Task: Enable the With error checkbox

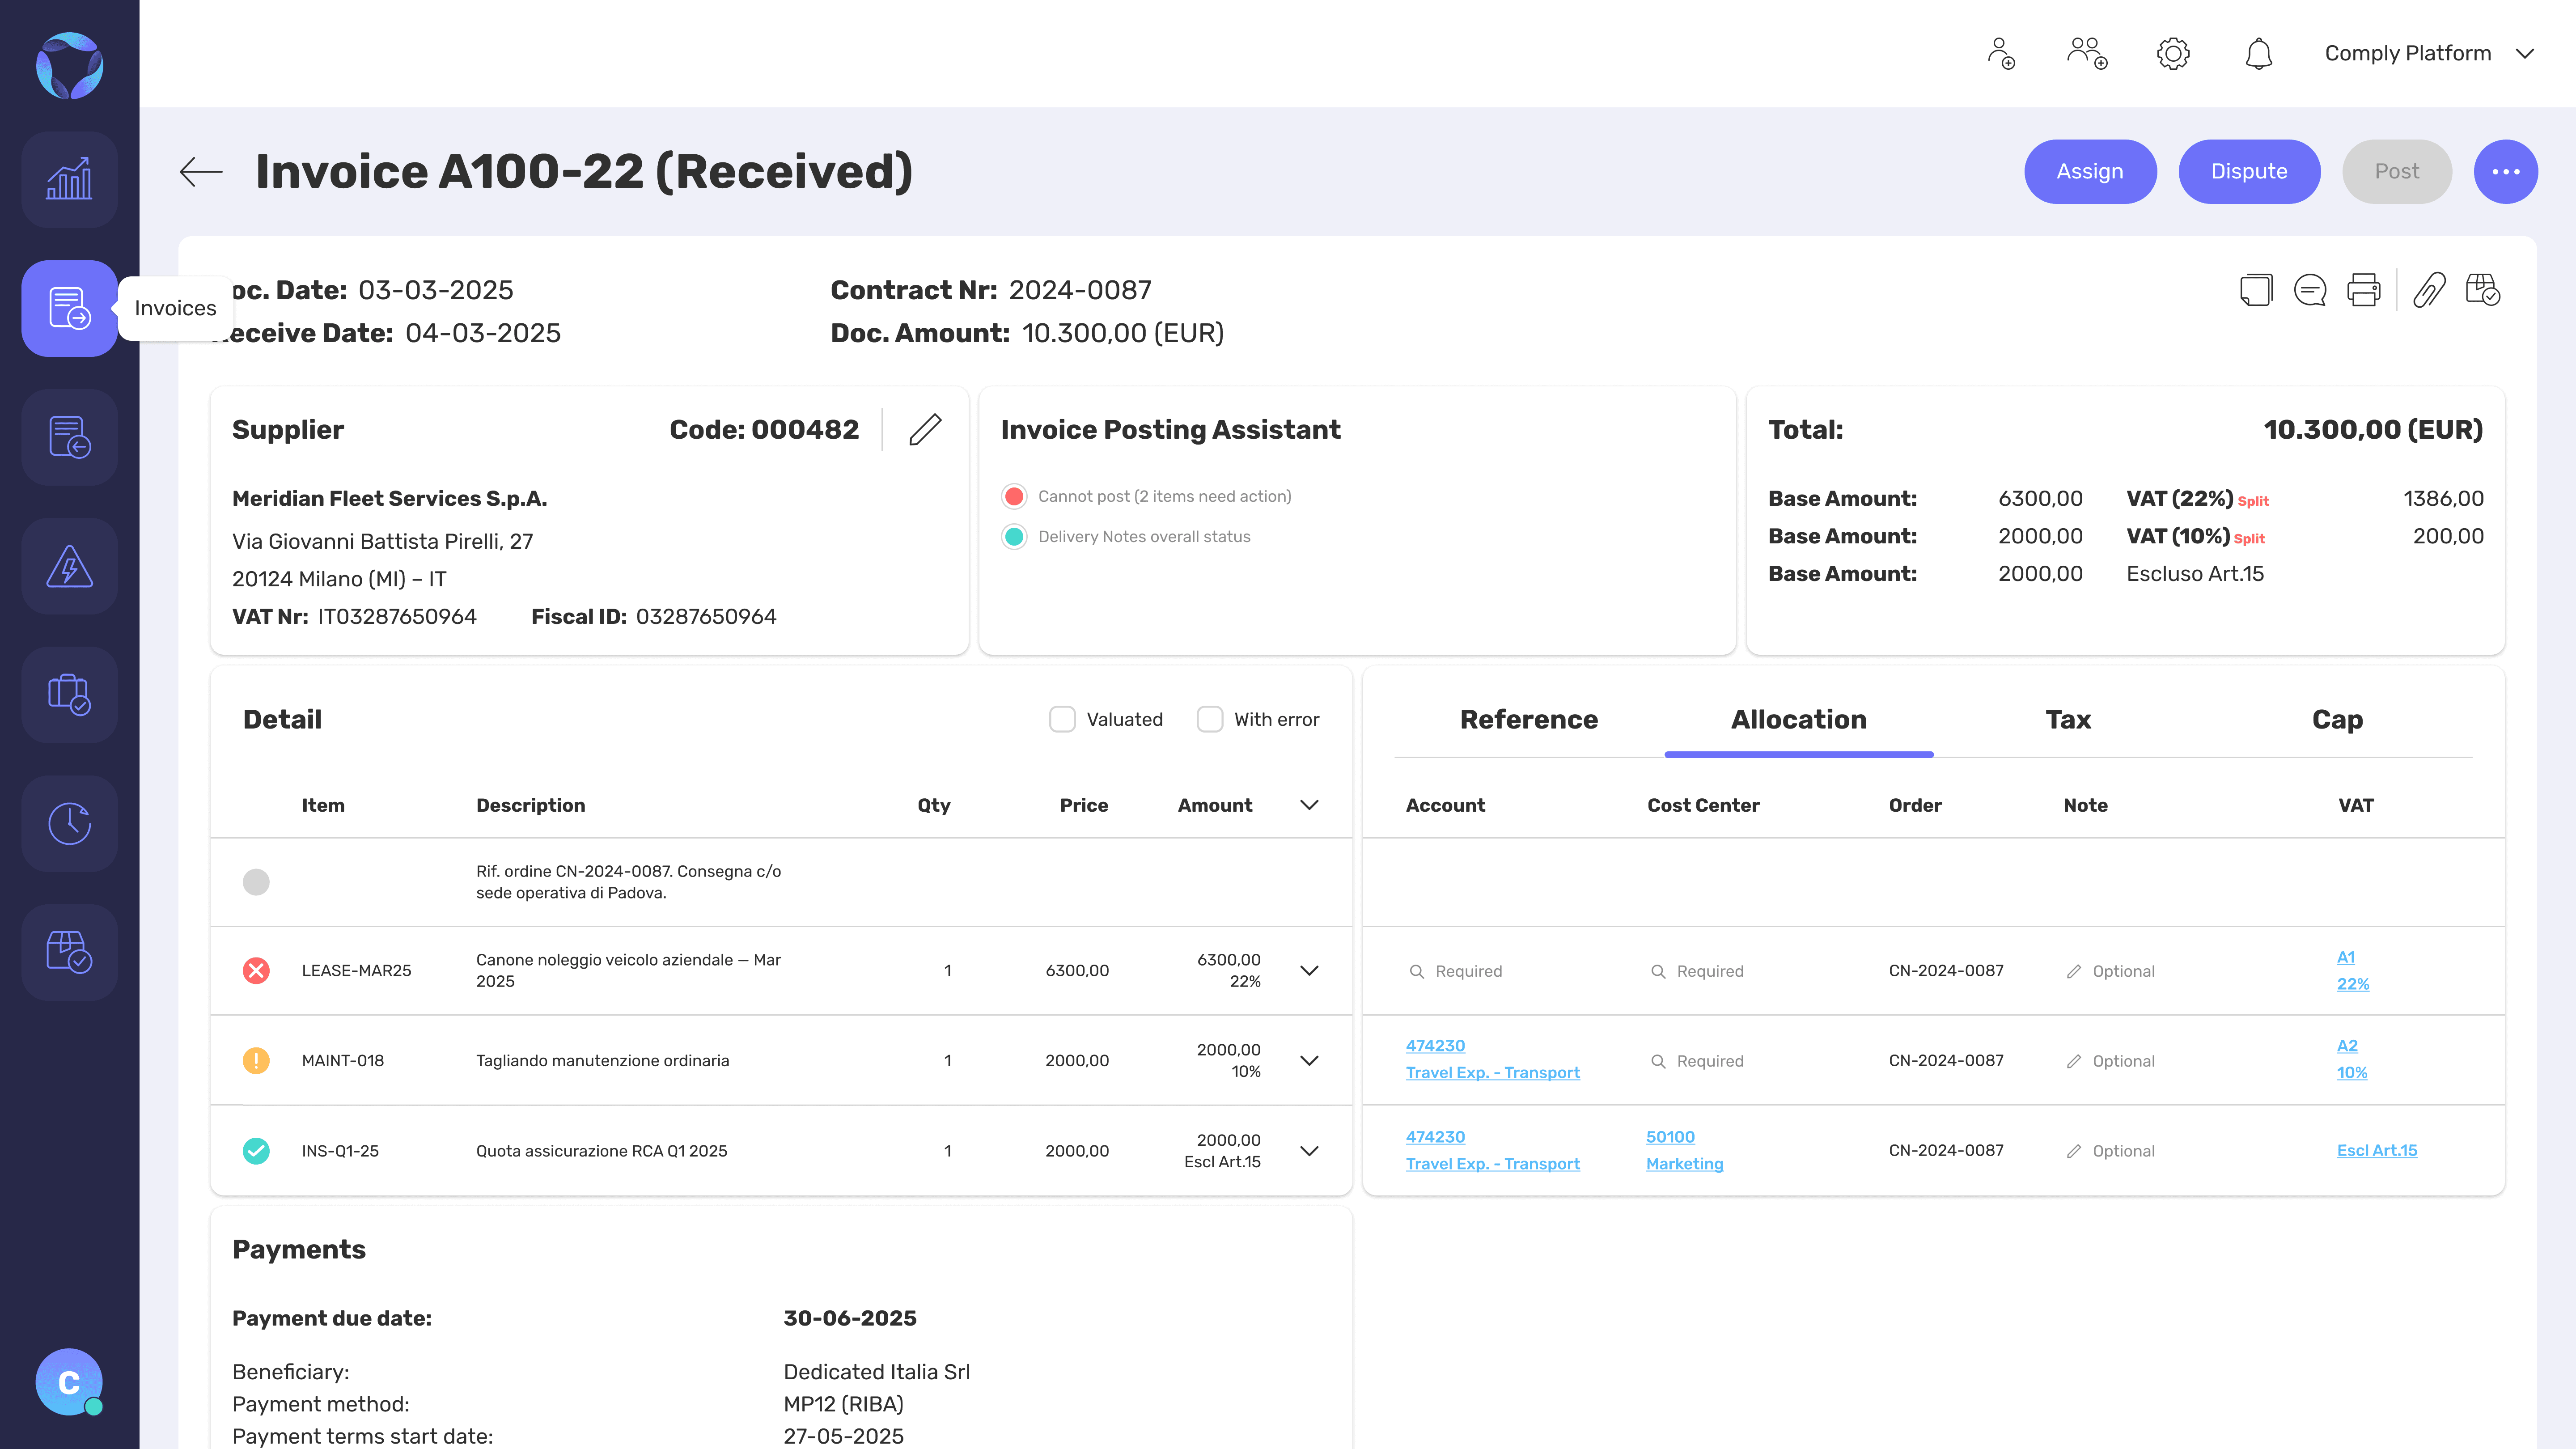Action: point(1210,719)
